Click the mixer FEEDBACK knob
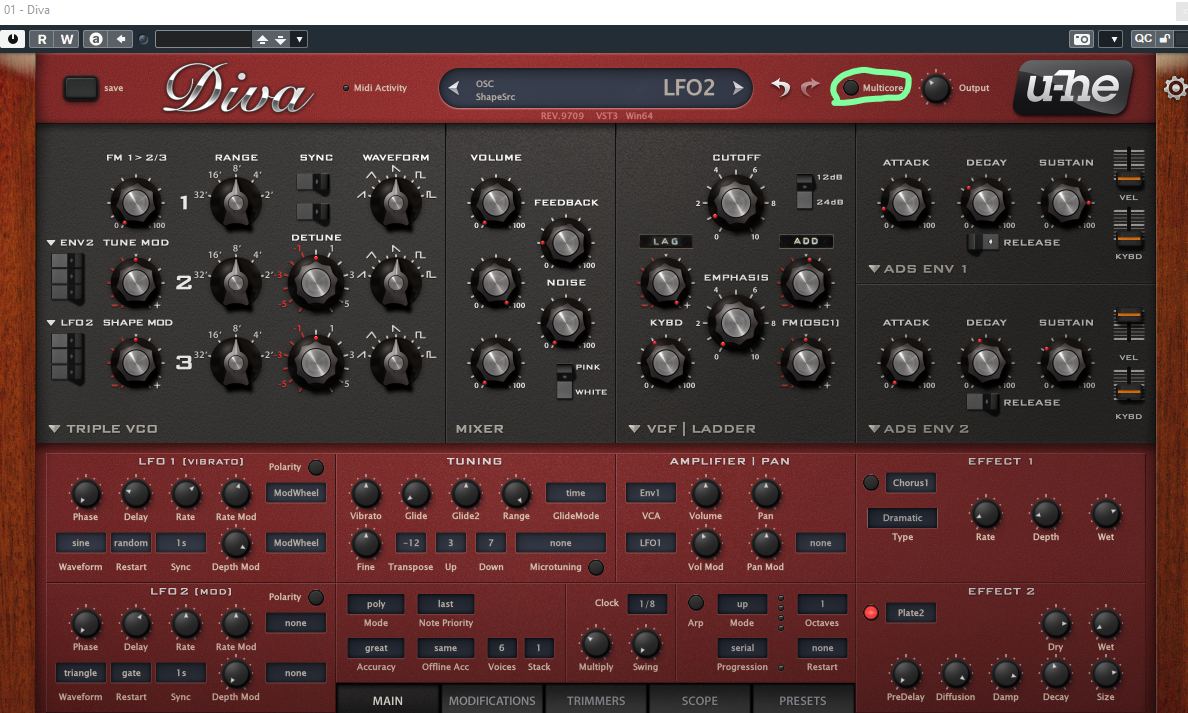The height and width of the screenshot is (713, 1188). point(565,242)
